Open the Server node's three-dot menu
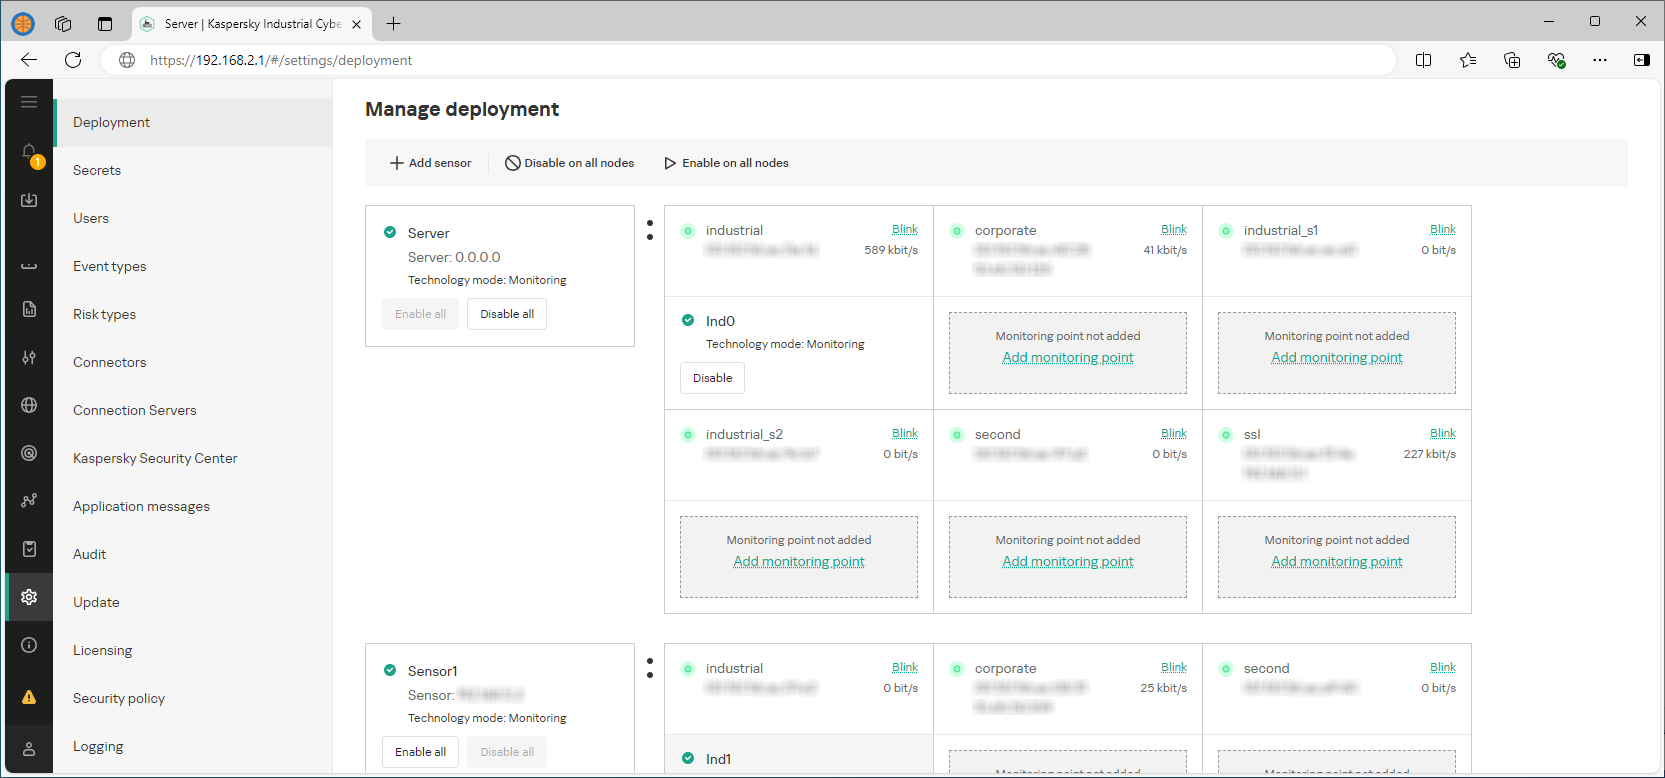This screenshot has width=1665, height=778. 650,230
